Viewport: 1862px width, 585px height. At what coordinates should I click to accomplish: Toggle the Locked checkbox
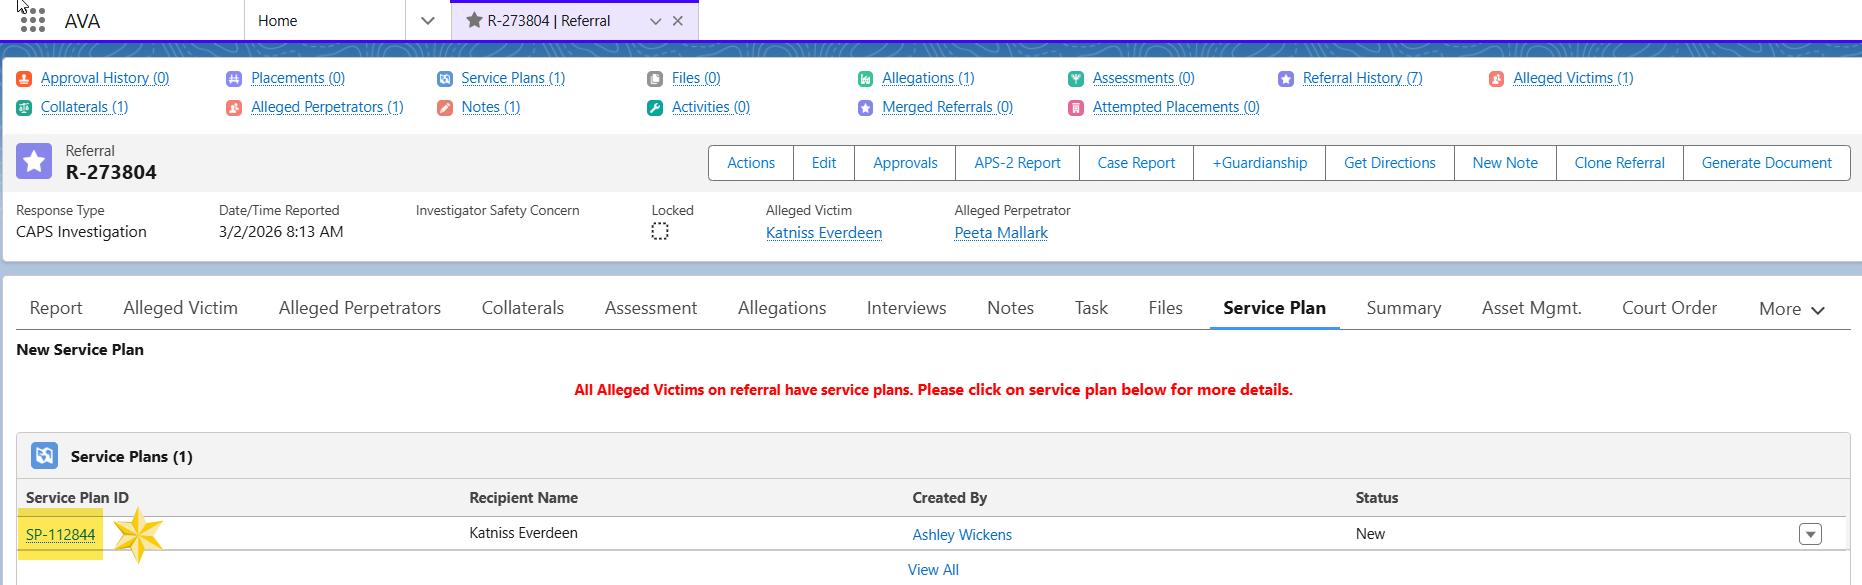pyautogui.click(x=660, y=231)
